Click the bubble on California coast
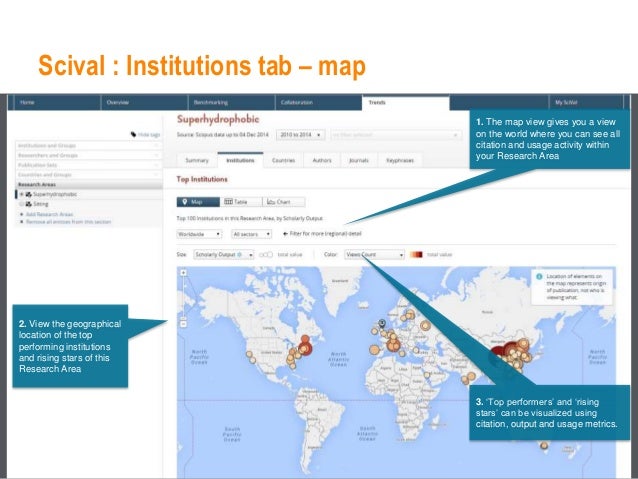The image size is (638, 479). [x=249, y=354]
